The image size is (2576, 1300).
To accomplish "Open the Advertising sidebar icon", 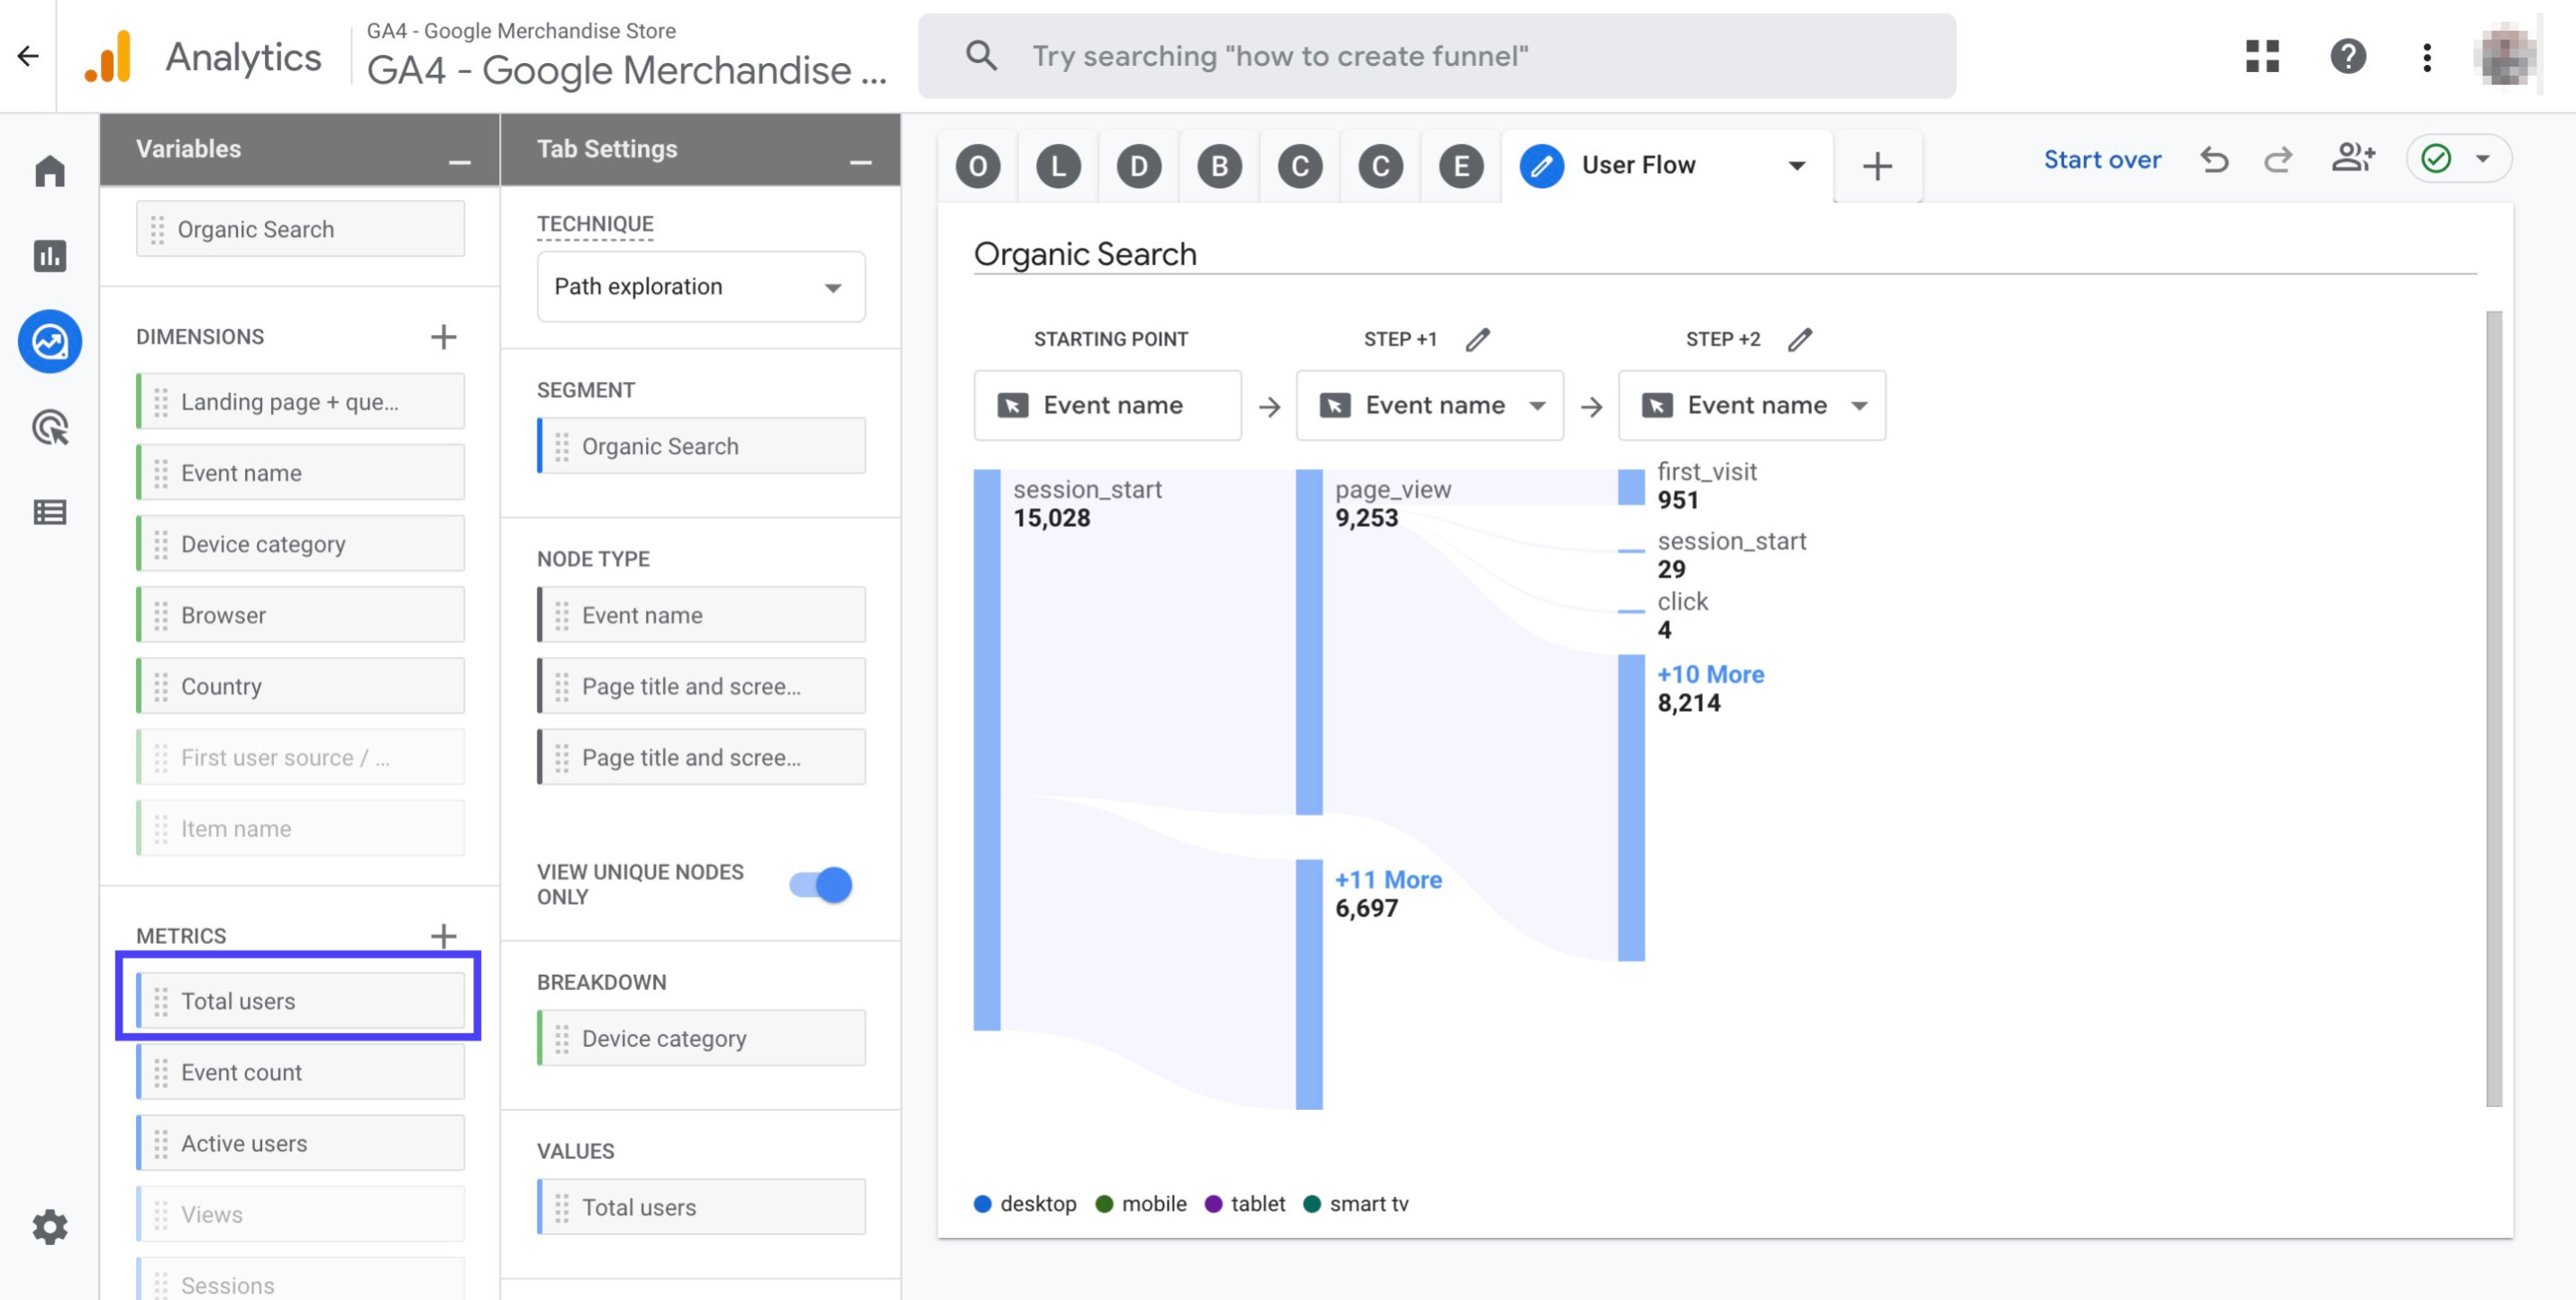I will (x=49, y=427).
